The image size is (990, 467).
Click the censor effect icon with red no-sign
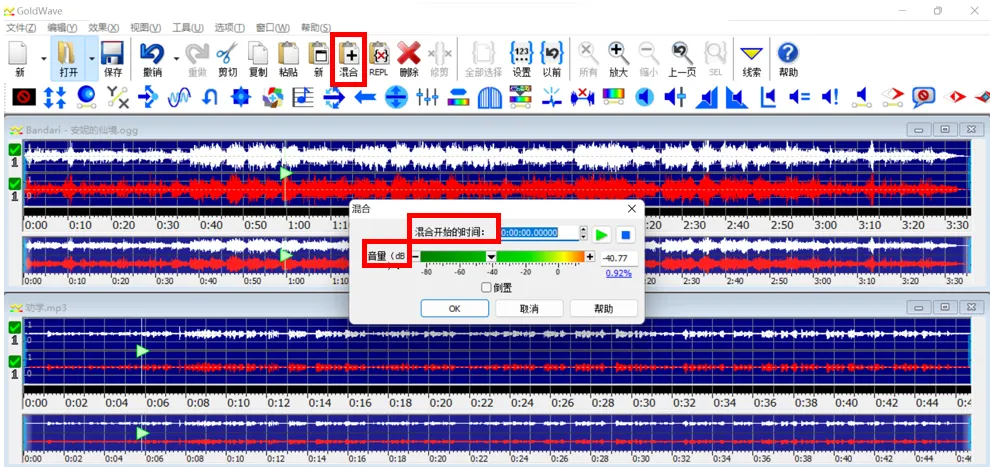[x=24, y=97]
